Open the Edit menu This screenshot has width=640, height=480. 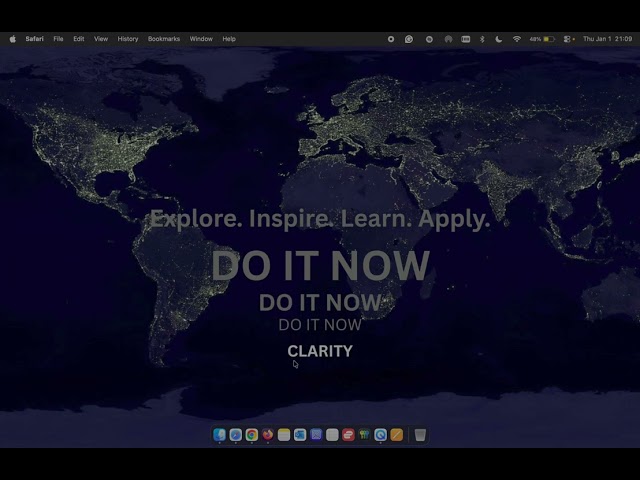79,39
